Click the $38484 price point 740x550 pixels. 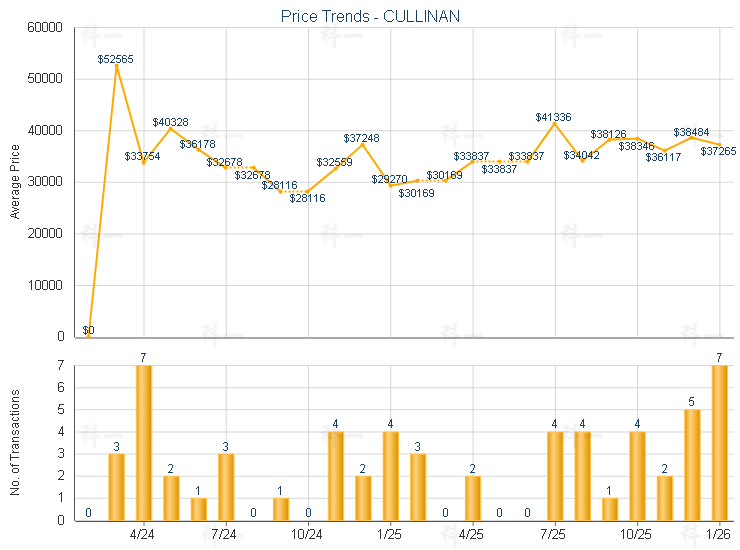tap(692, 137)
